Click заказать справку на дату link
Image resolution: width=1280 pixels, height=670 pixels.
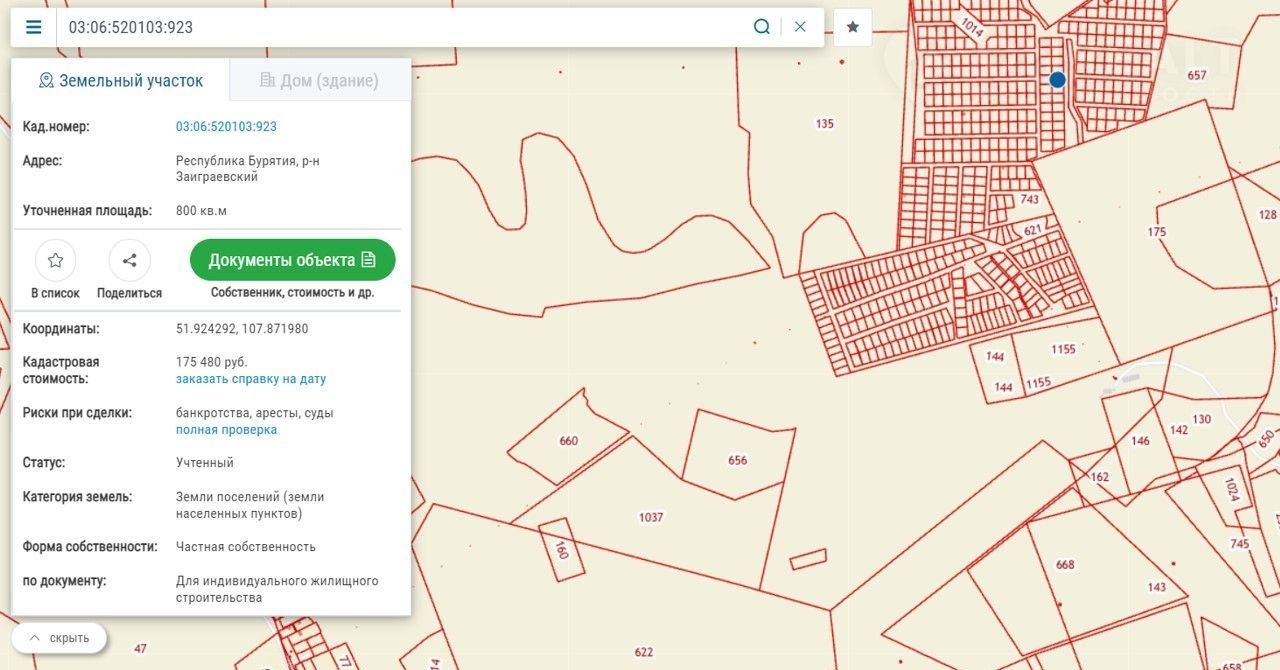tap(251, 379)
